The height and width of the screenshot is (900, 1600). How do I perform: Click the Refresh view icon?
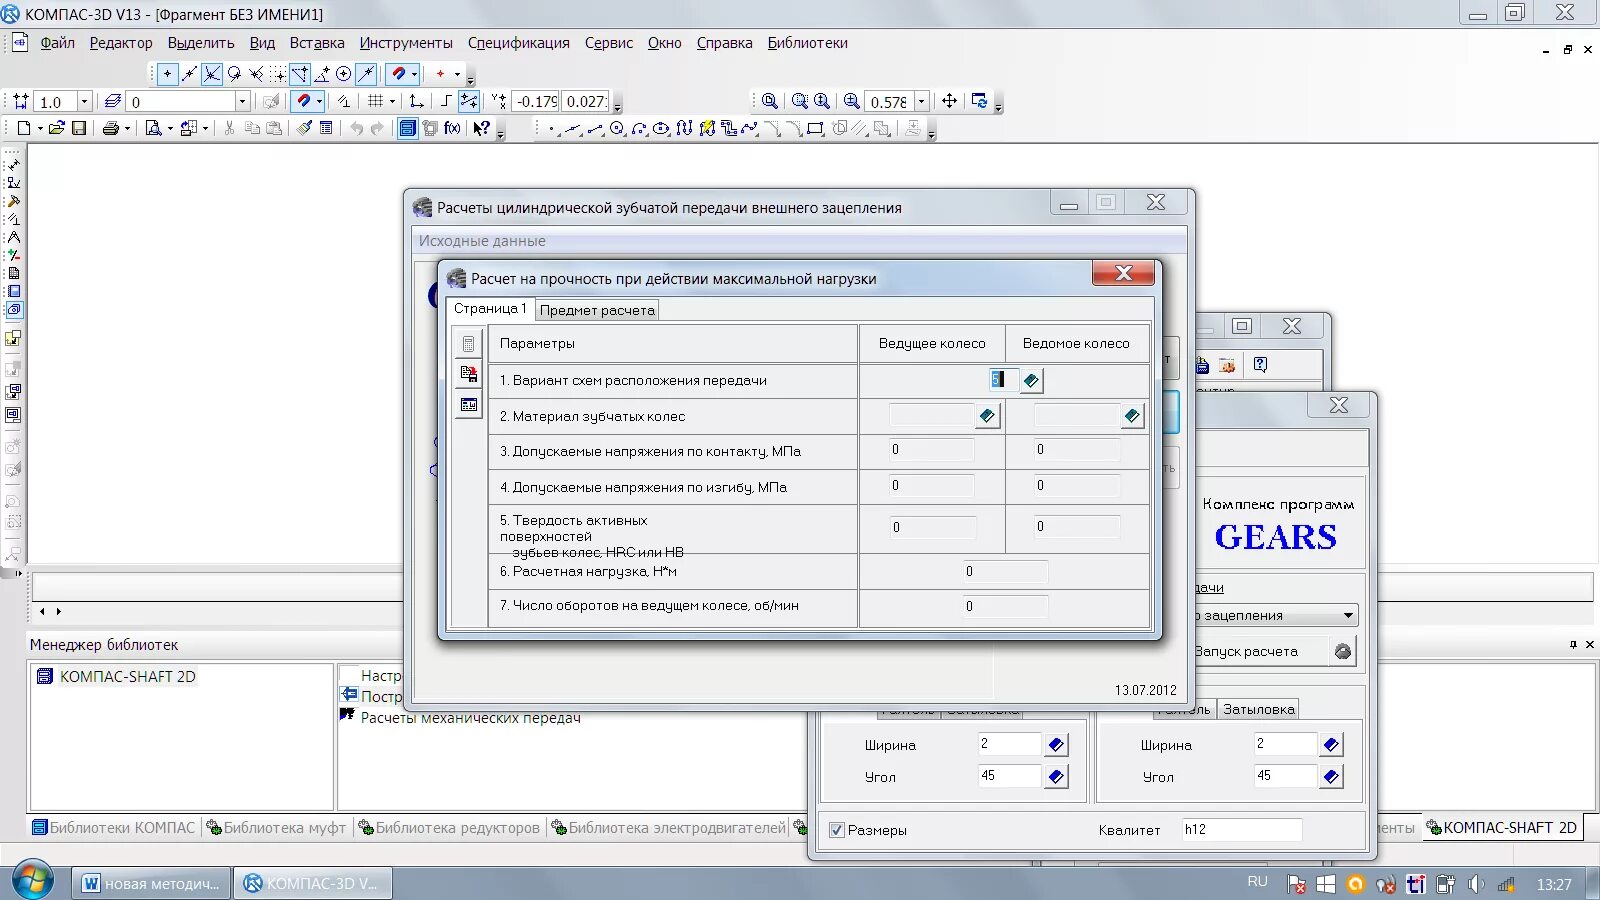[979, 101]
